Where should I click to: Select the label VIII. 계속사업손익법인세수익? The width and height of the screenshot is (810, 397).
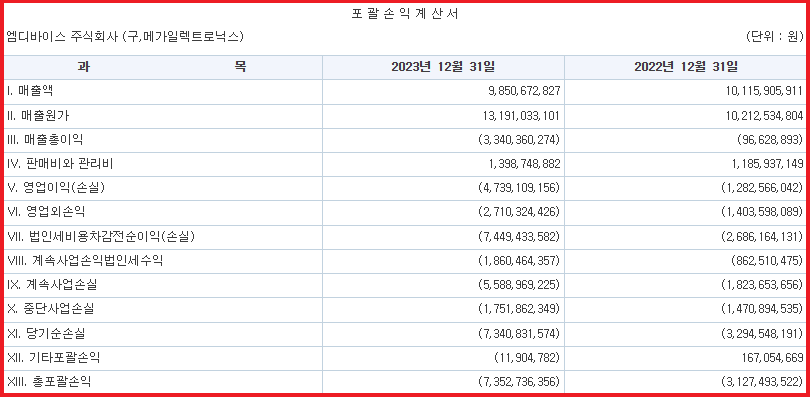pyautogui.click(x=85, y=261)
